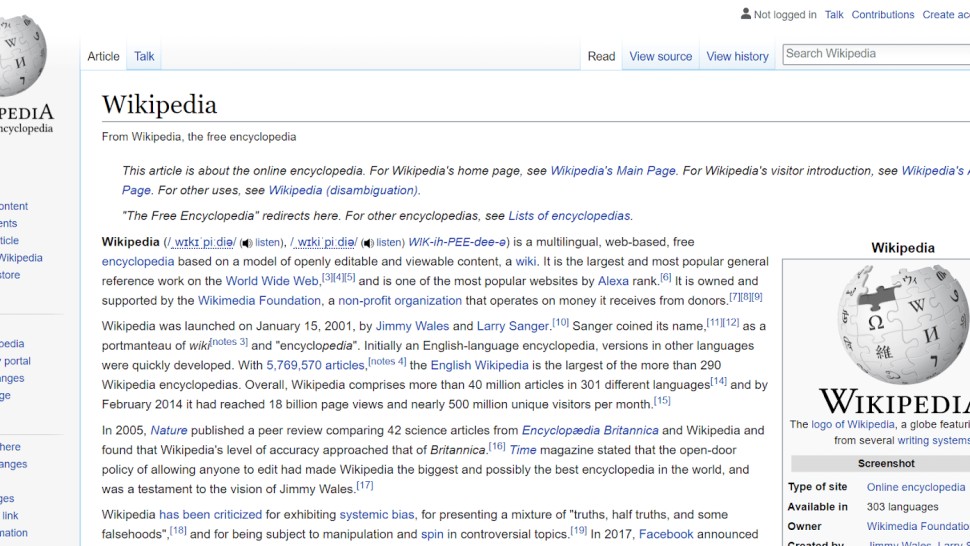Open the non-profit organization link

pyautogui.click(x=400, y=301)
